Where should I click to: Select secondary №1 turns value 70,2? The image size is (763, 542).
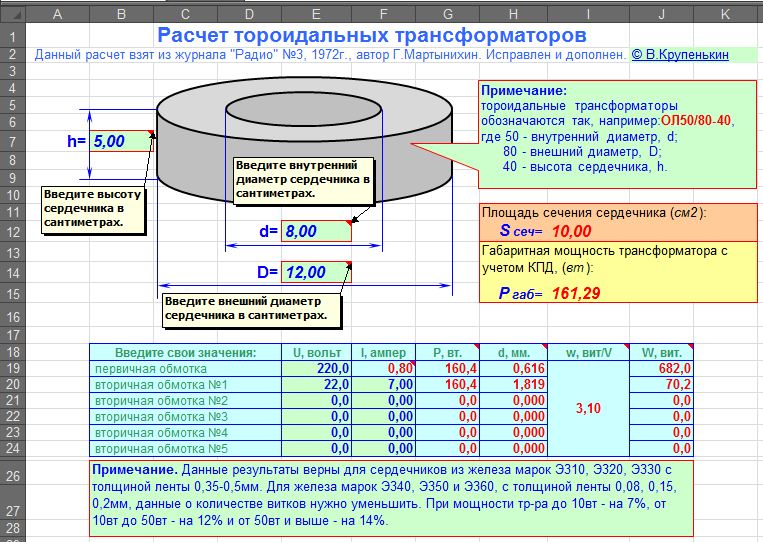(661, 384)
